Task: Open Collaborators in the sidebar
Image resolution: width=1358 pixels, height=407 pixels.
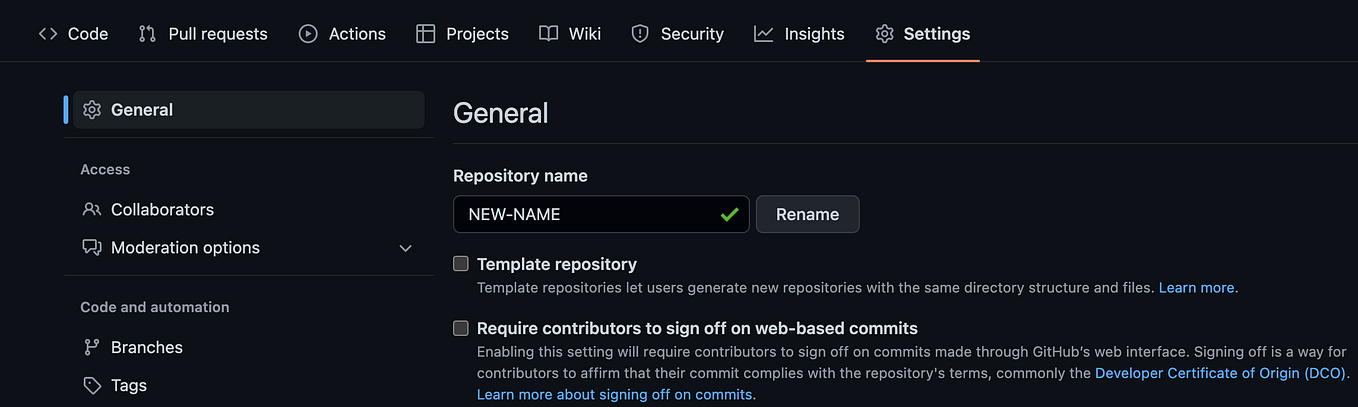Action: click(x=162, y=209)
